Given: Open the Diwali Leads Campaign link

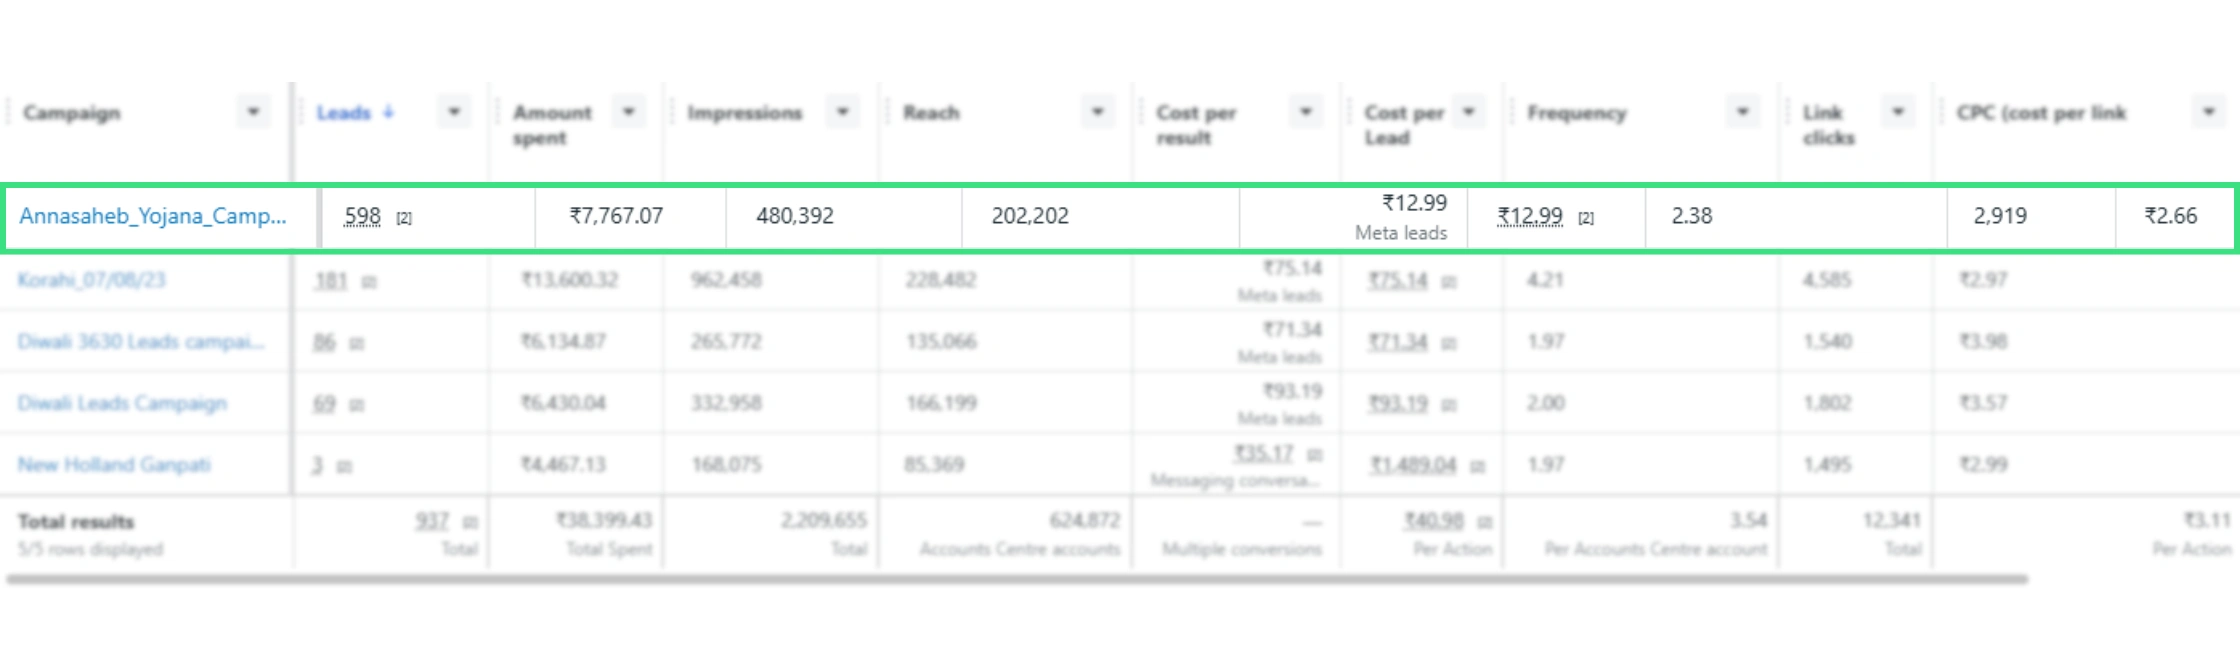Looking at the screenshot, I should 122,403.
